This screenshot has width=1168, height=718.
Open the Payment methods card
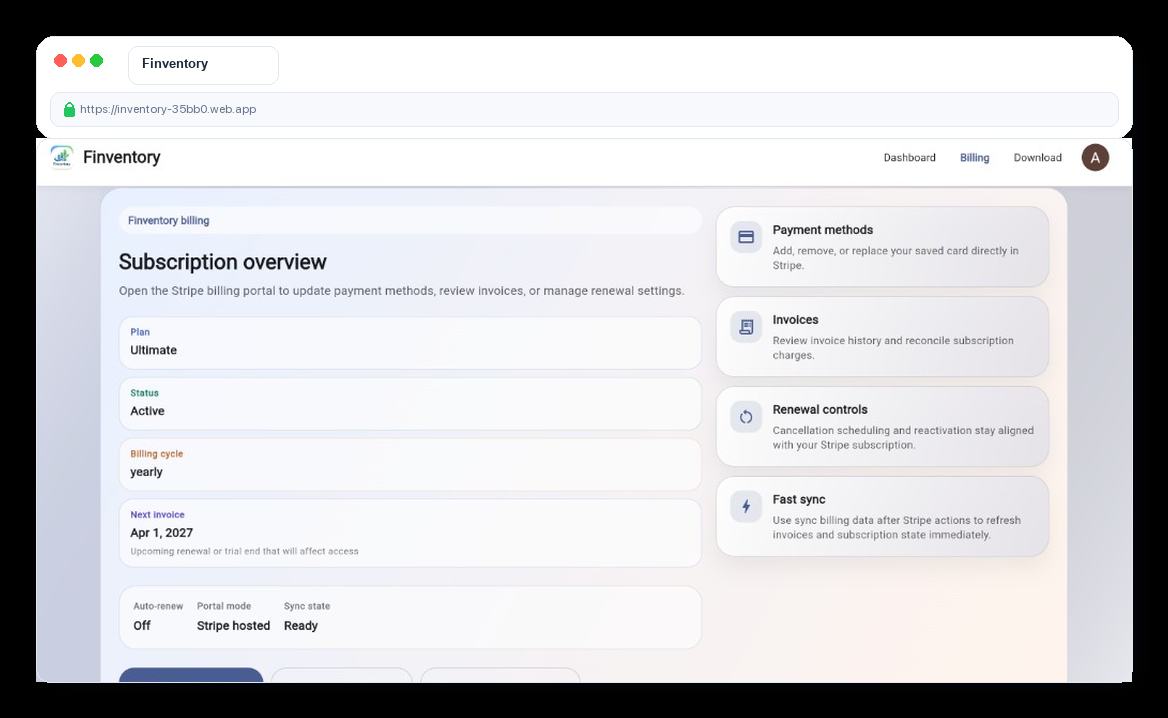pos(882,247)
